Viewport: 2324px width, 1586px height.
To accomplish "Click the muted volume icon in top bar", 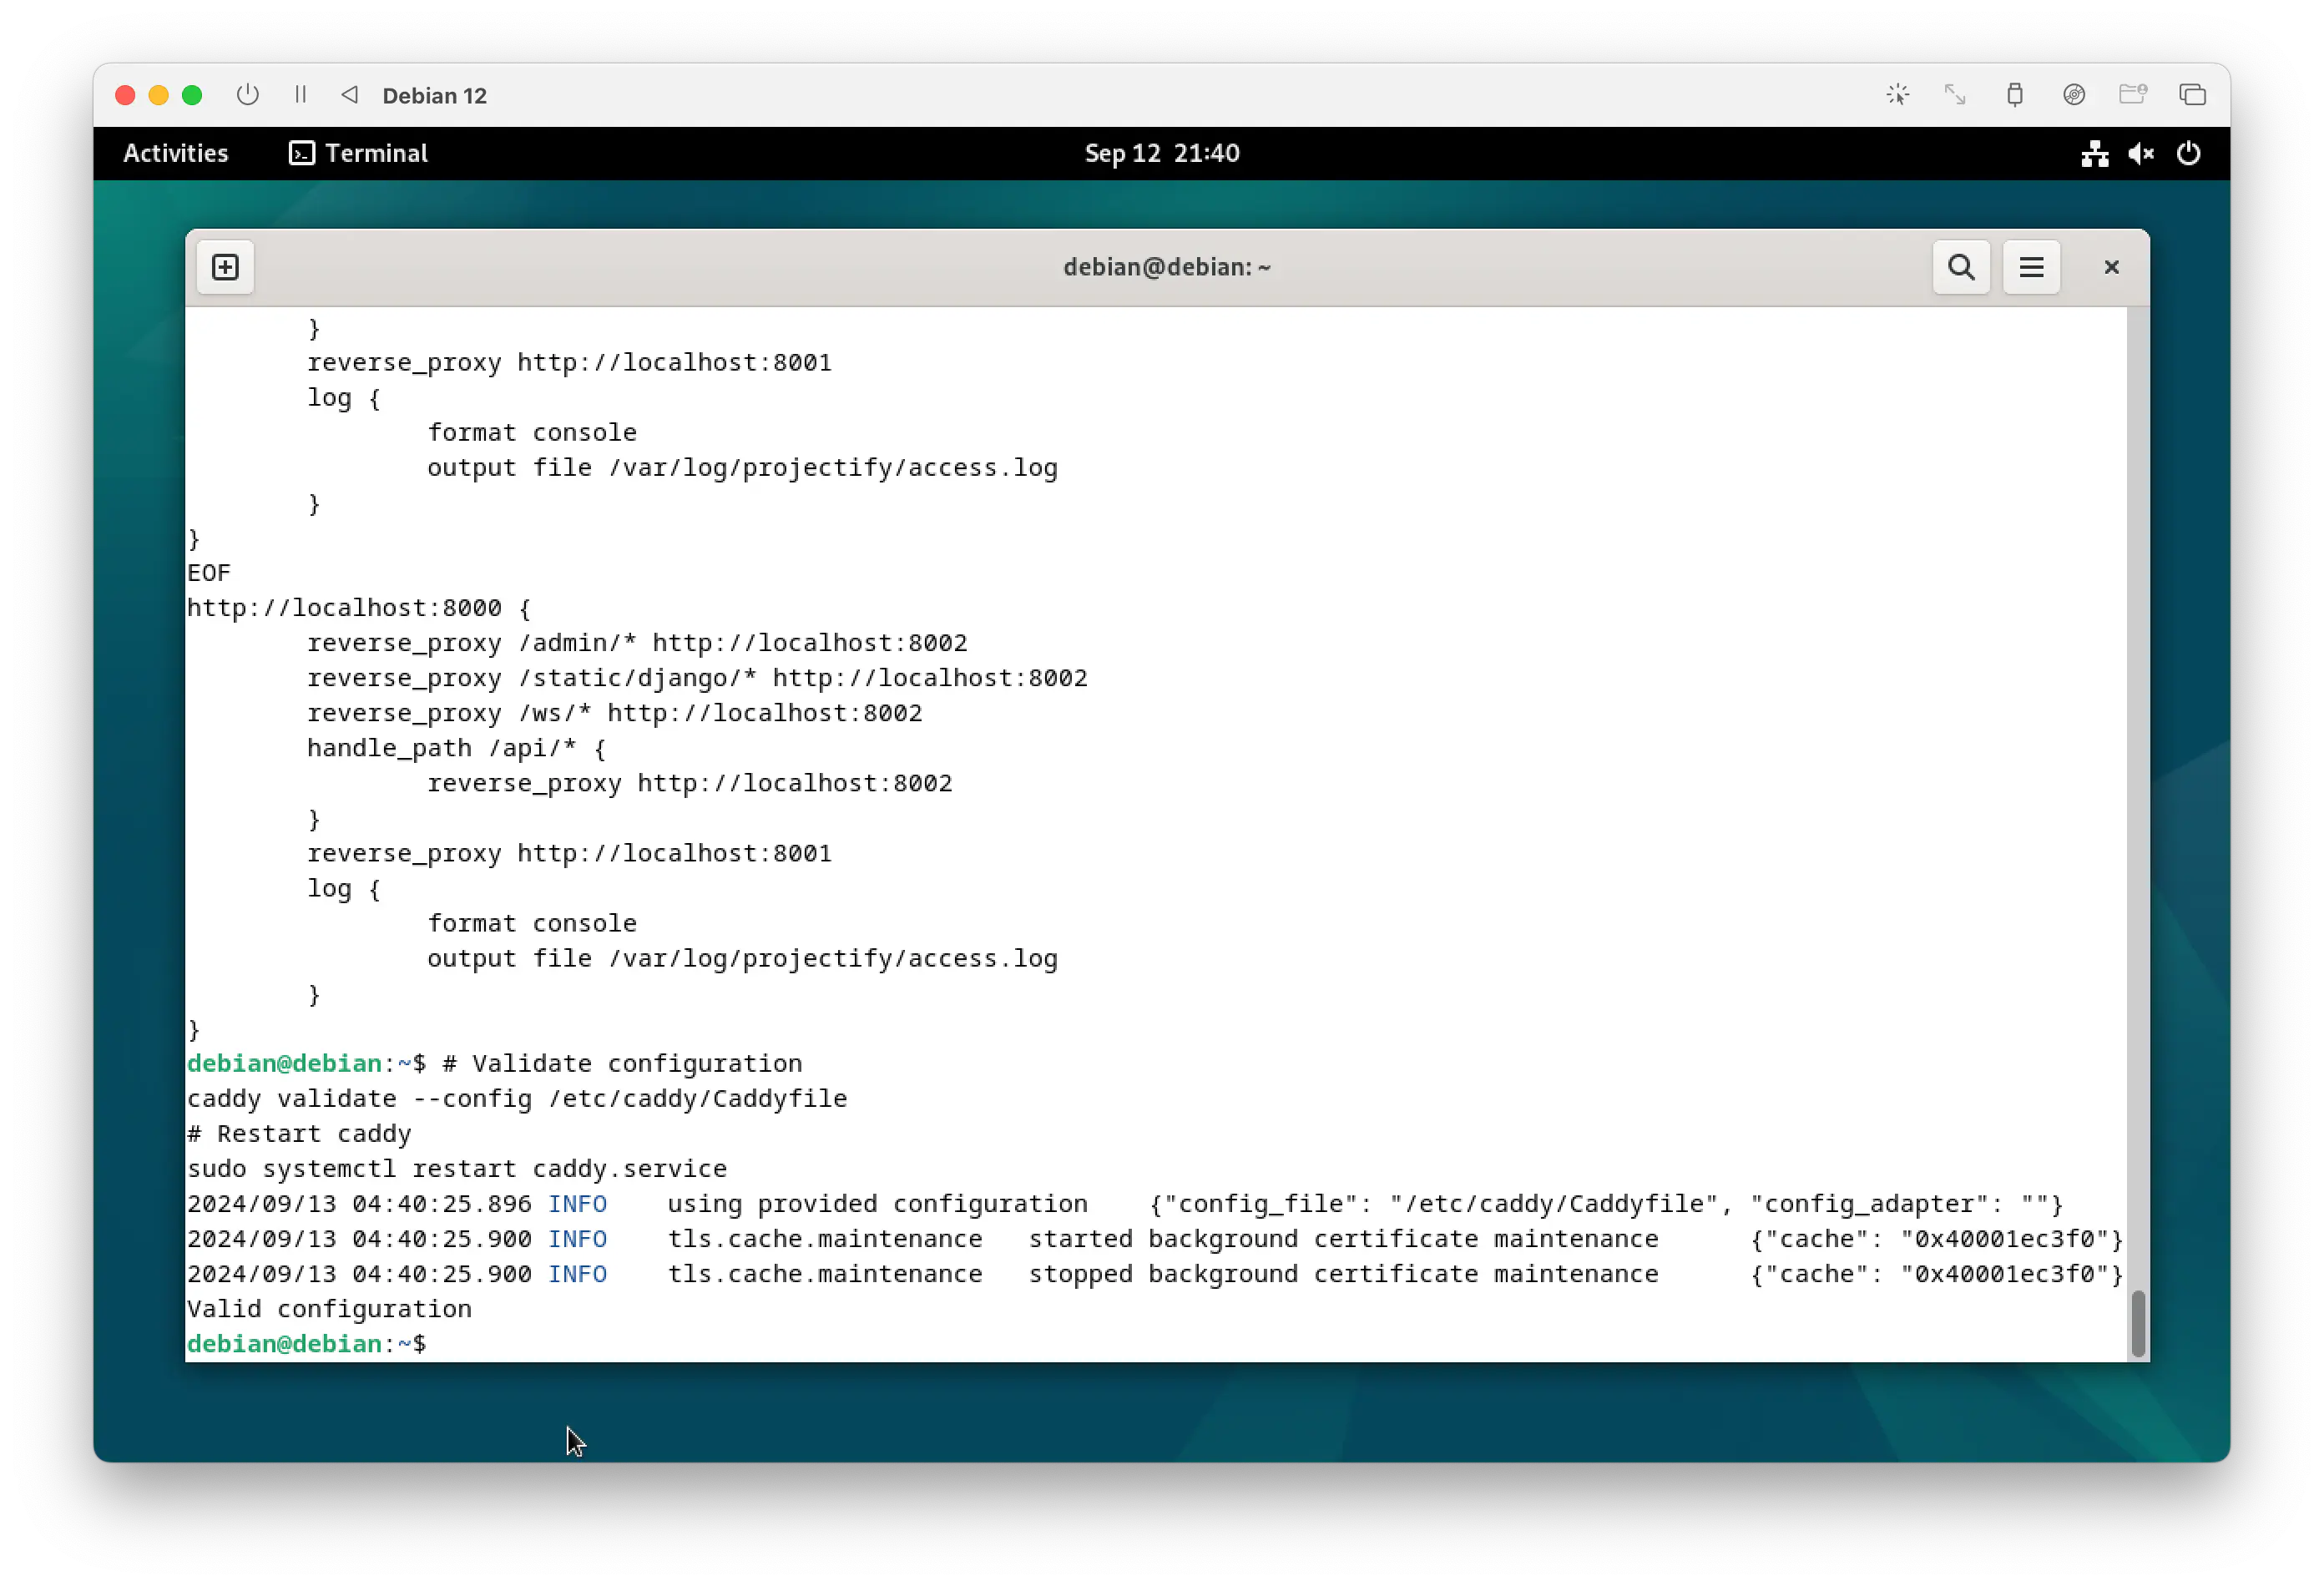I will (x=2141, y=153).
